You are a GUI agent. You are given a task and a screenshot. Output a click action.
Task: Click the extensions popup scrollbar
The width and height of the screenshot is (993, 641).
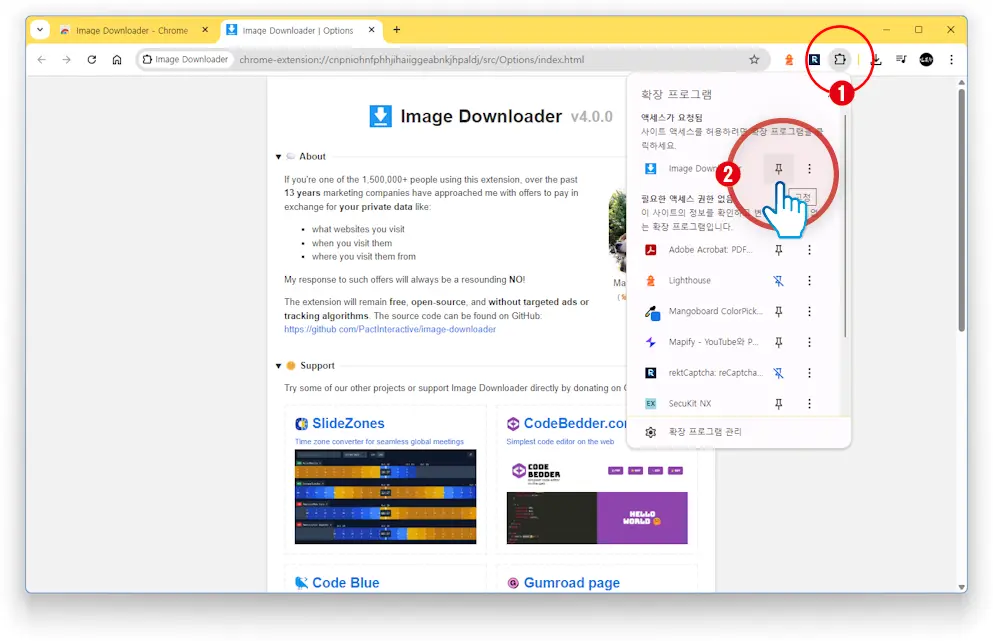coord(845,225)
